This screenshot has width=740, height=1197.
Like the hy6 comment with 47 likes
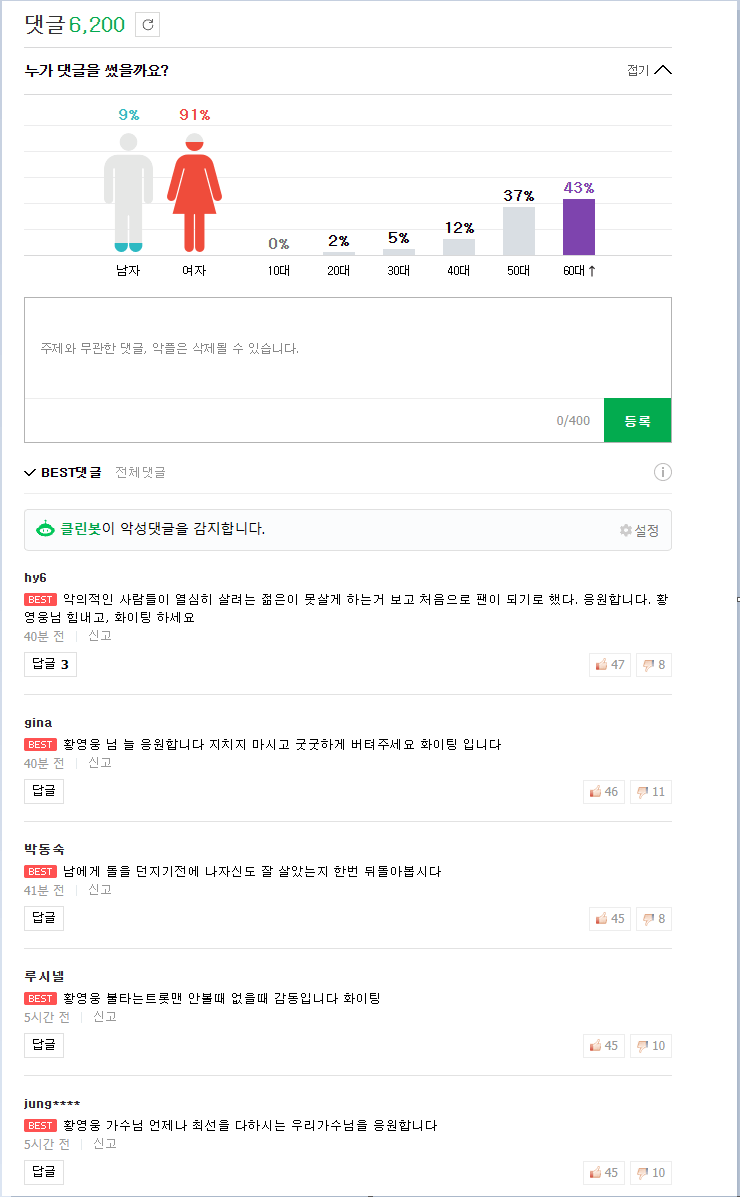[610, 665]
